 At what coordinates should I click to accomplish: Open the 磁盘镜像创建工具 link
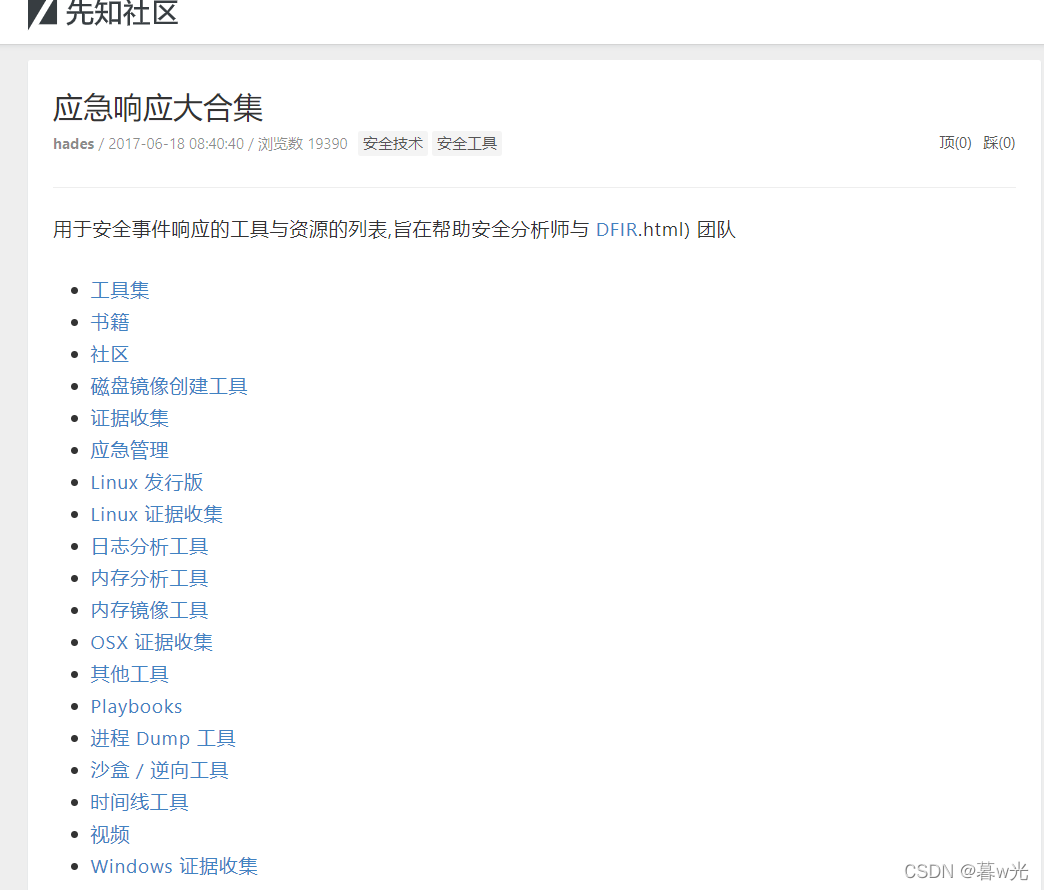169,386
